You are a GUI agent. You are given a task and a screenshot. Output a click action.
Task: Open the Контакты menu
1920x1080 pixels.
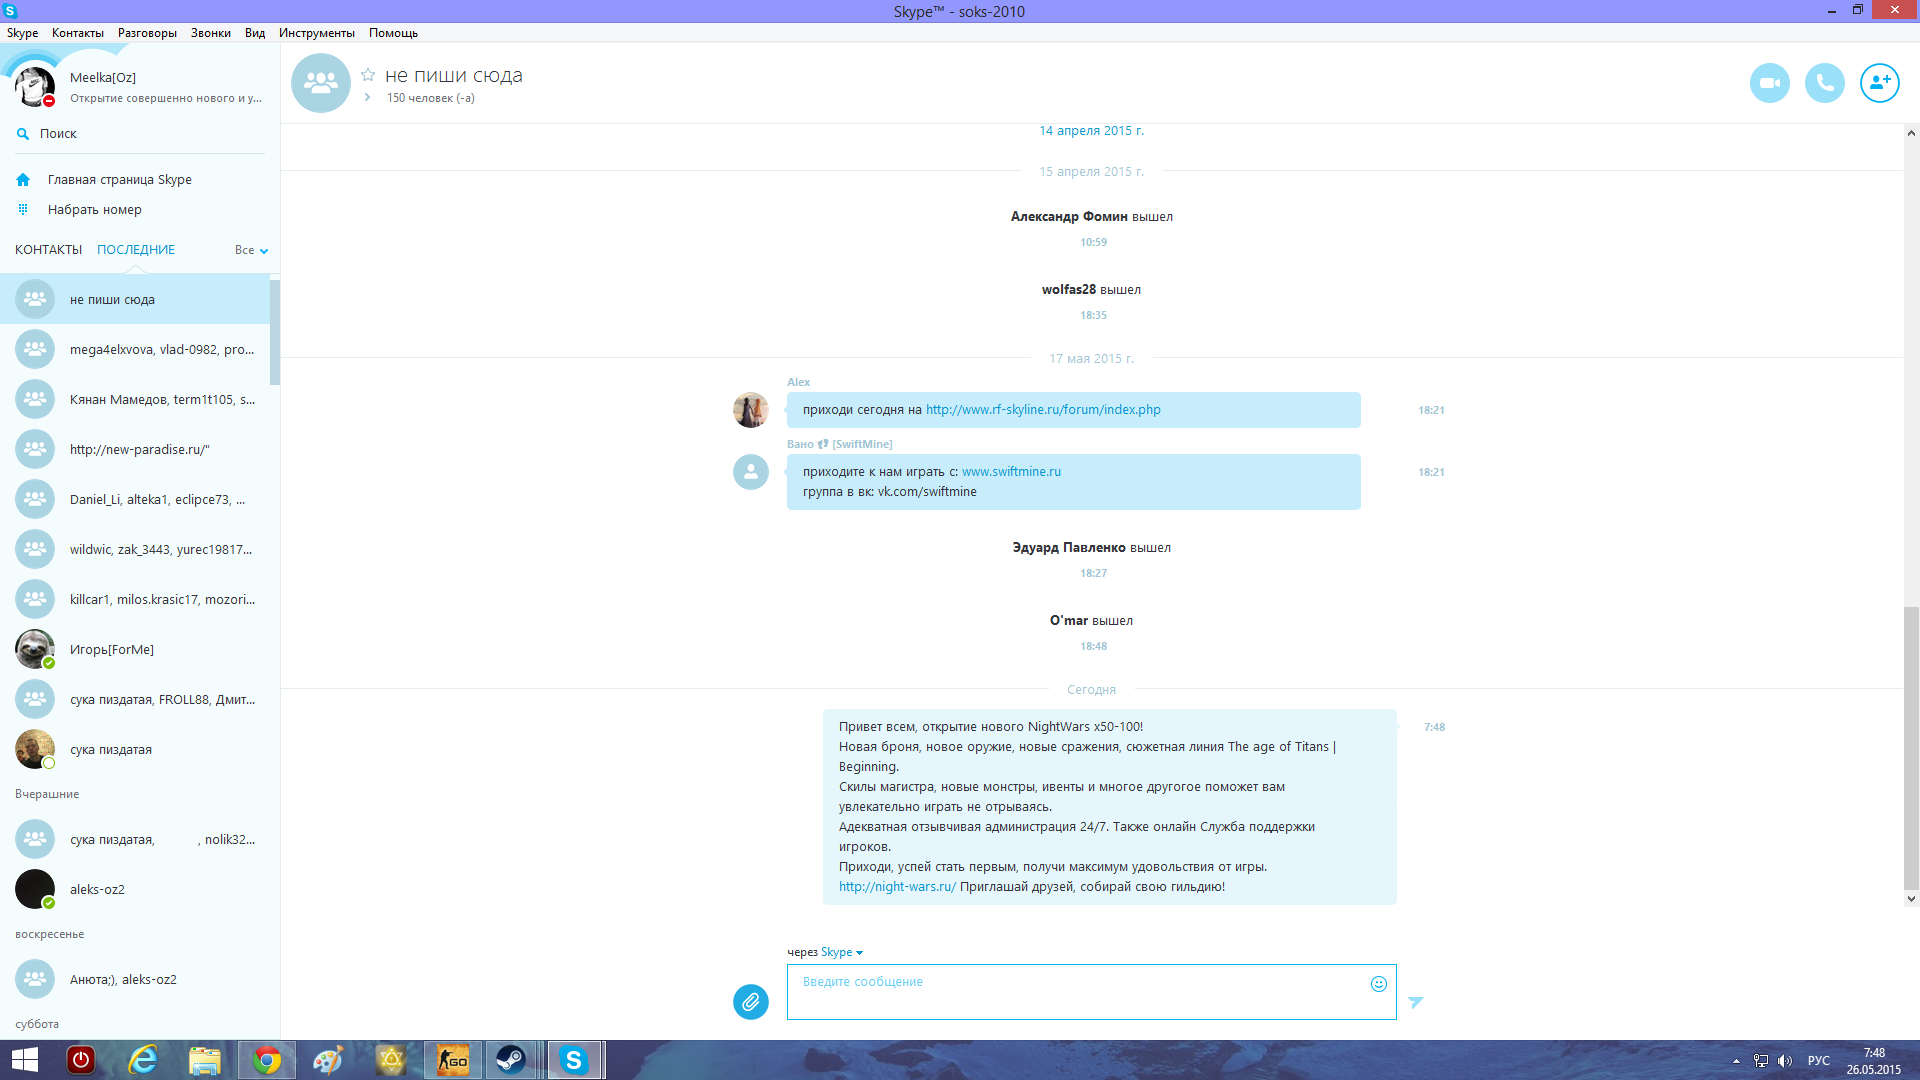pos(78,33)
